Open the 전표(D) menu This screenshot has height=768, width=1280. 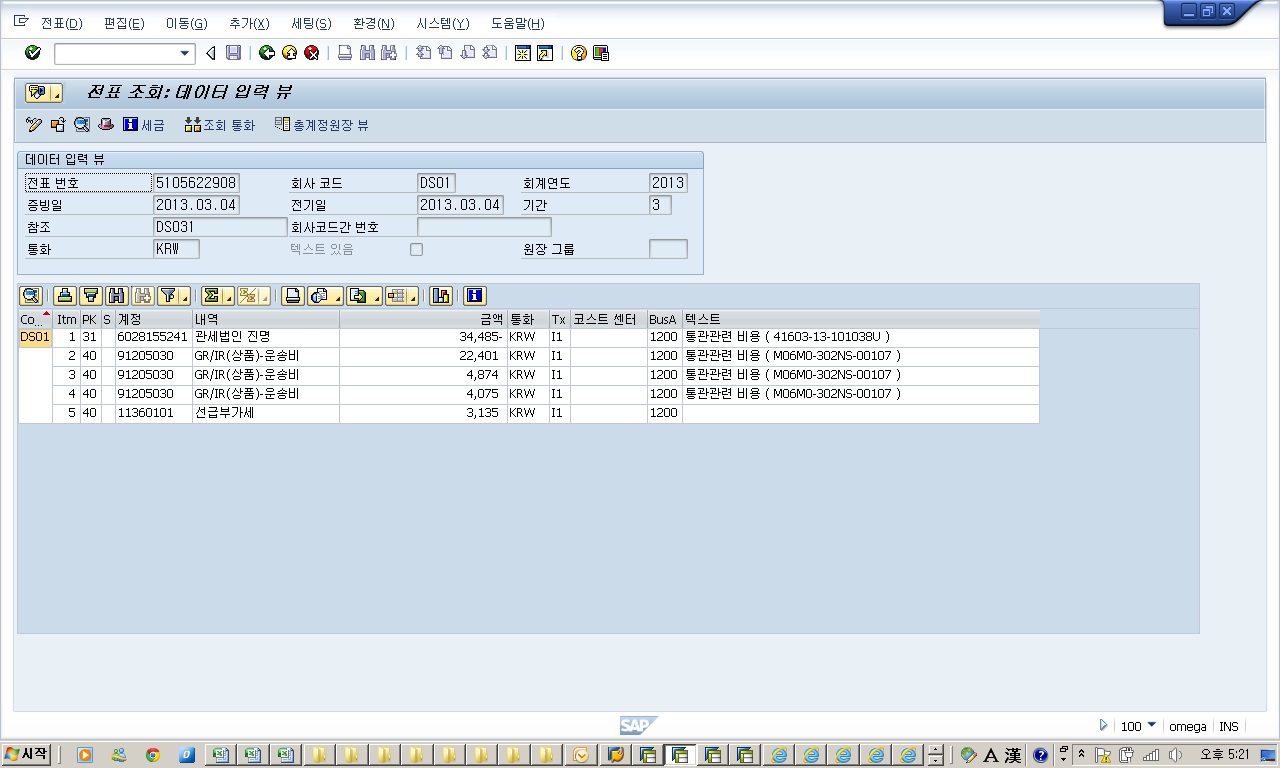61,23
